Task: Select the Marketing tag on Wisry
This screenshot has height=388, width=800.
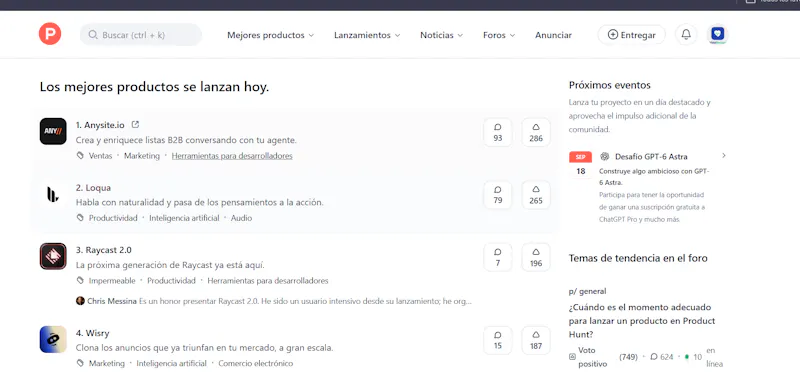Action: click(x=107, y=363)
